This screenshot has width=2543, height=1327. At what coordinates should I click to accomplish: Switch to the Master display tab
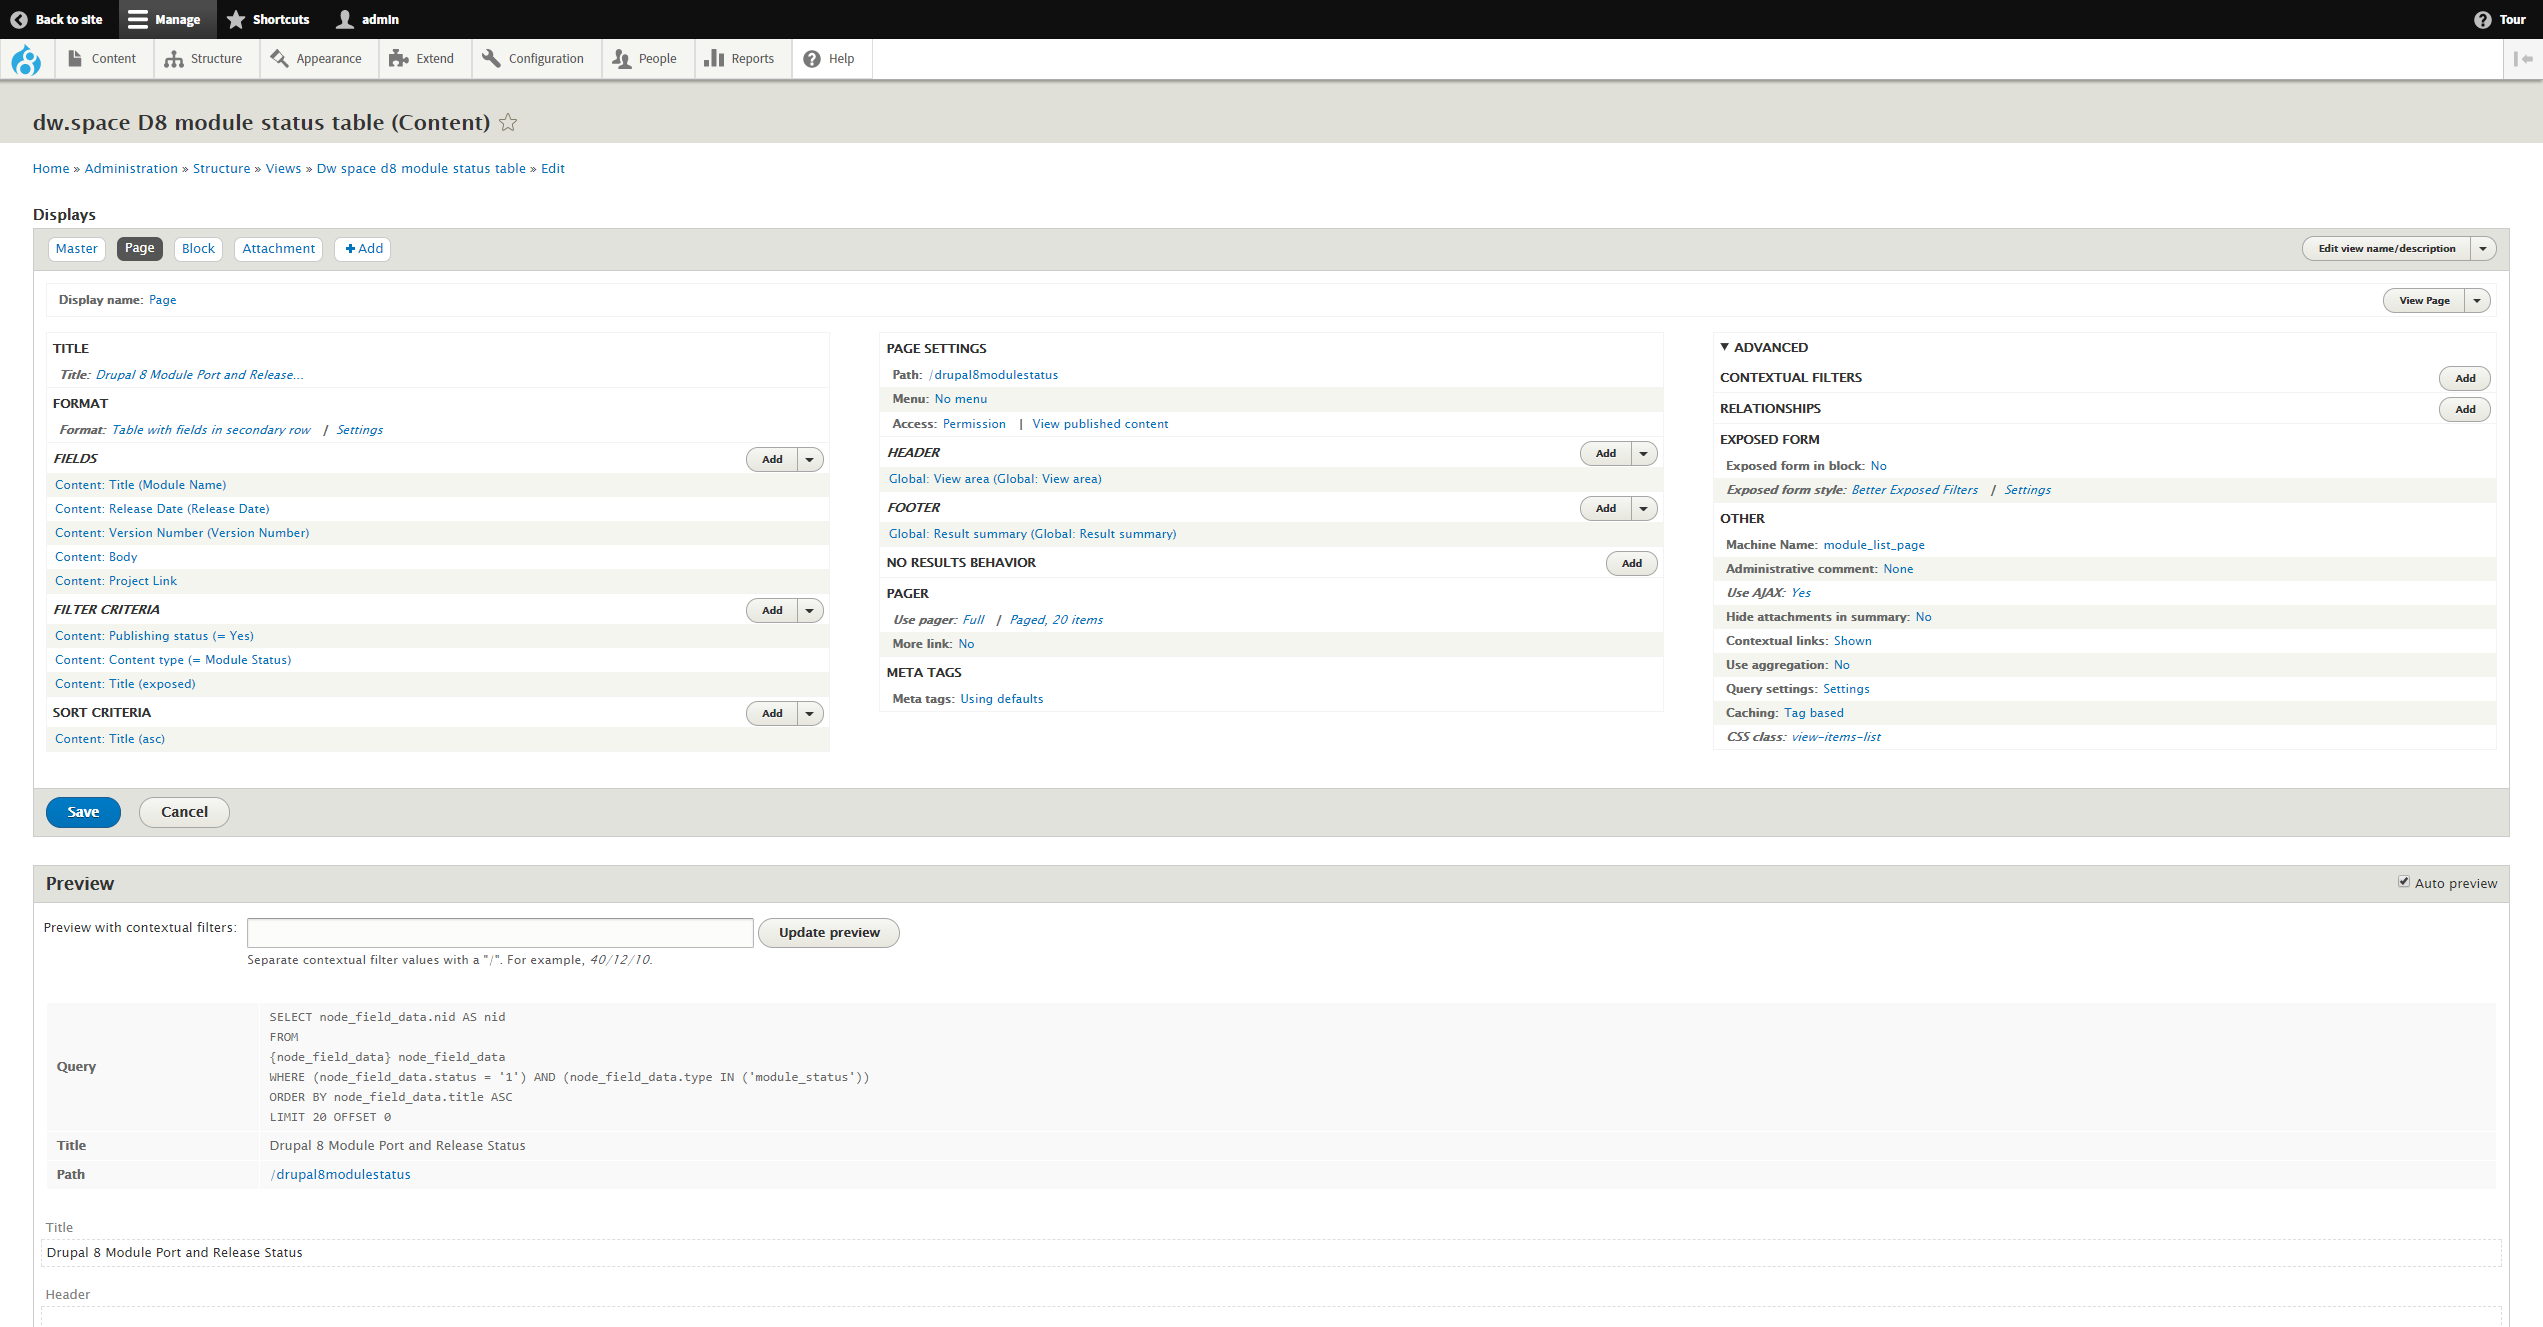pyautogui.click(x=76, y=248)
